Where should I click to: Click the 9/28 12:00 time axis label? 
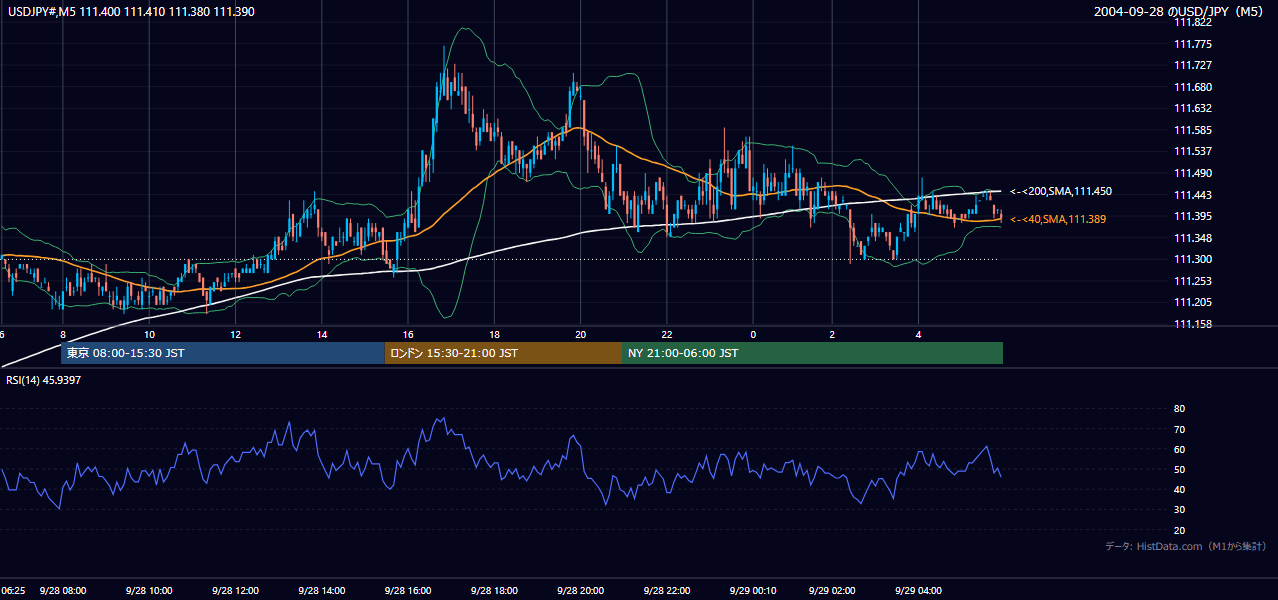pyautogui.click(x=236, y=591)
